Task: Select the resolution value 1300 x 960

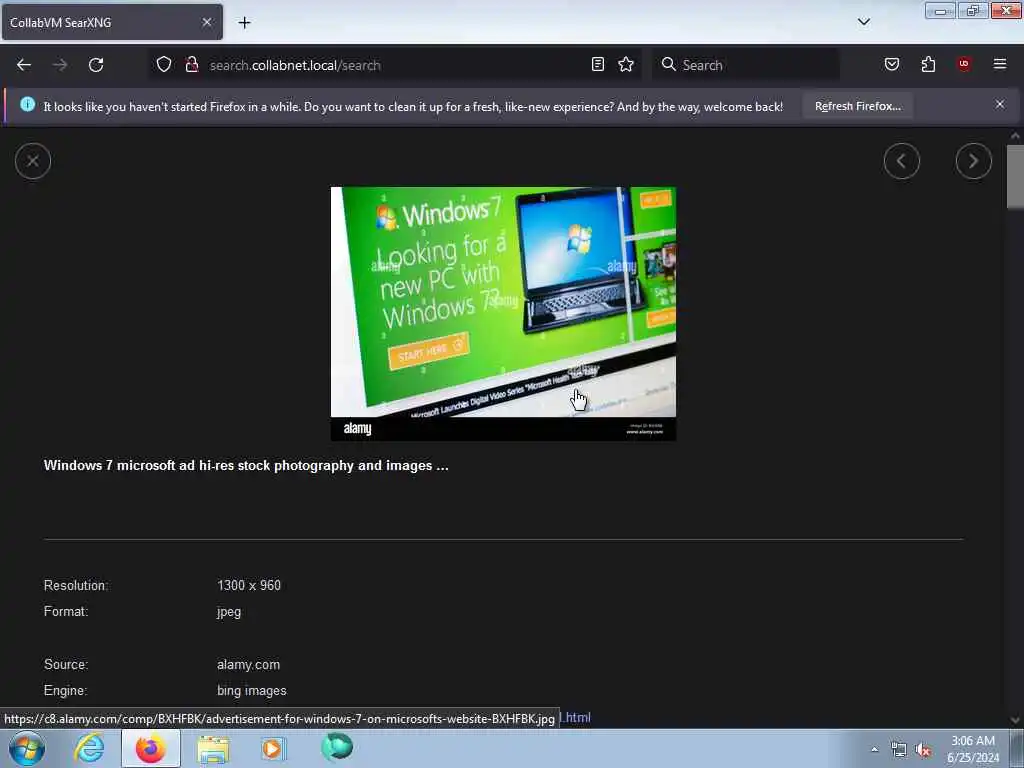Action: (249, 585)
